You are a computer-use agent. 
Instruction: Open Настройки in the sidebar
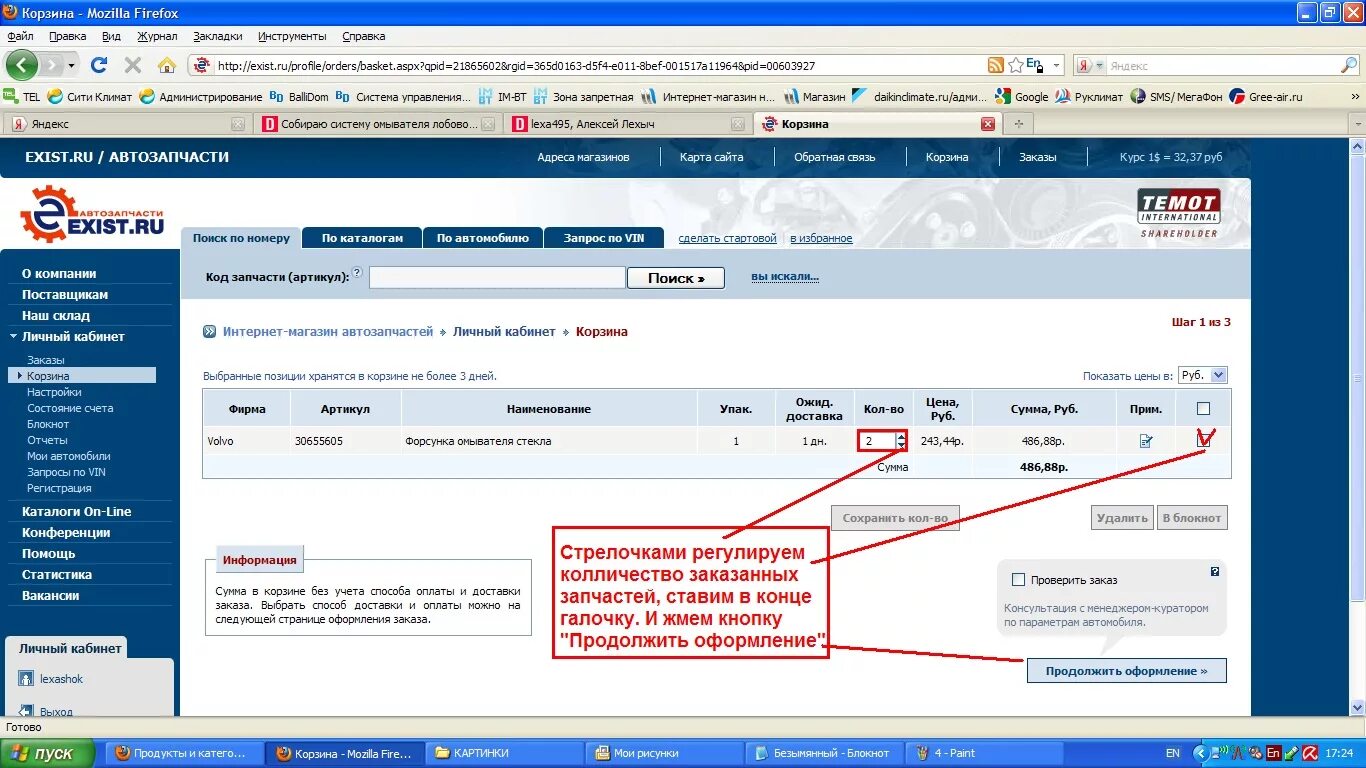click(54, 392)
